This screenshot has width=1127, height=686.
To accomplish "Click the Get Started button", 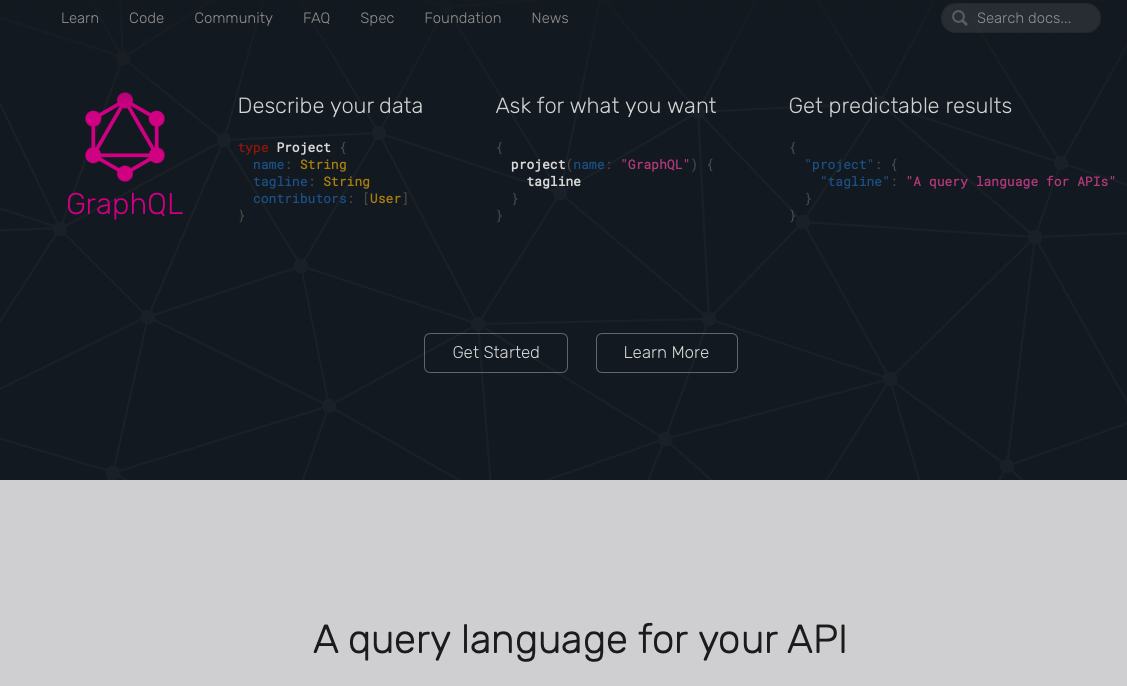I will [x=495, y=352].
